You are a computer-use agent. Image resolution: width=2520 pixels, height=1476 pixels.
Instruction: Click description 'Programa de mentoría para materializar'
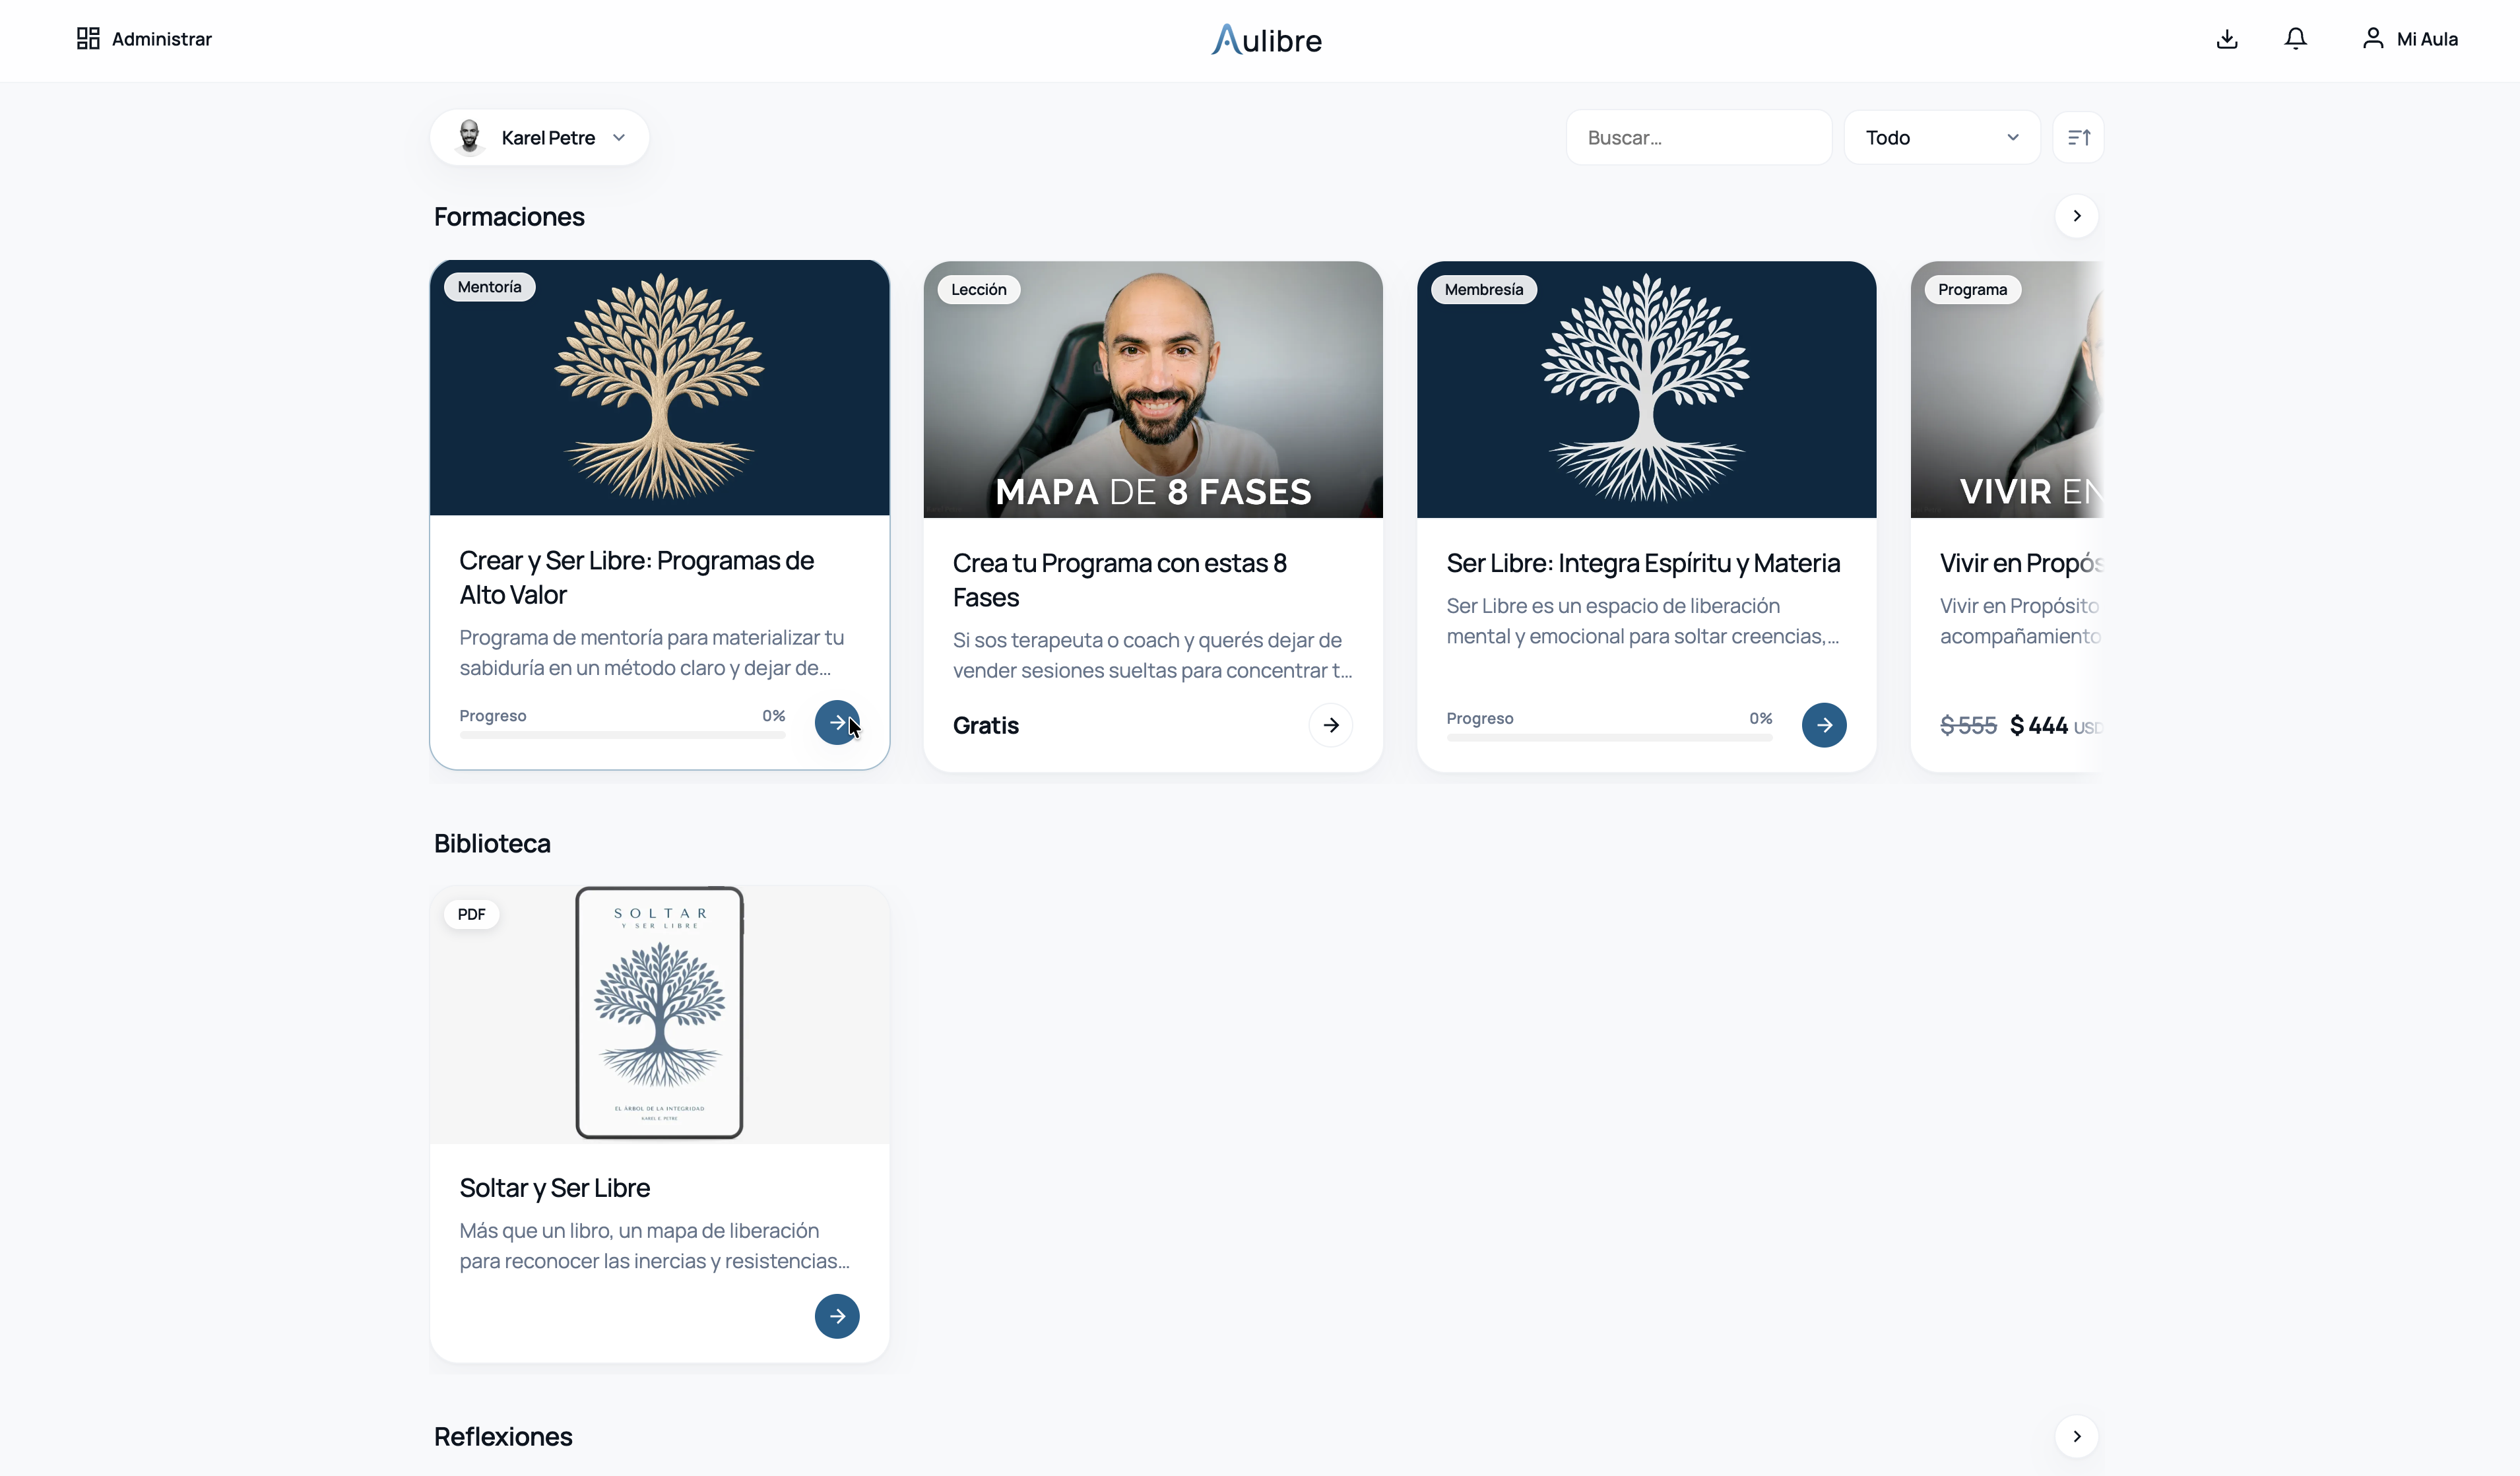pyautogui.click(x=652, y=653)
